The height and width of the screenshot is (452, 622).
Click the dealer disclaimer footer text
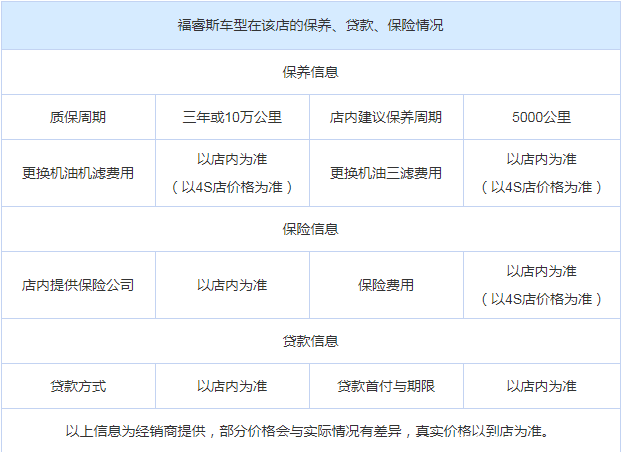(x=310, y=431)
